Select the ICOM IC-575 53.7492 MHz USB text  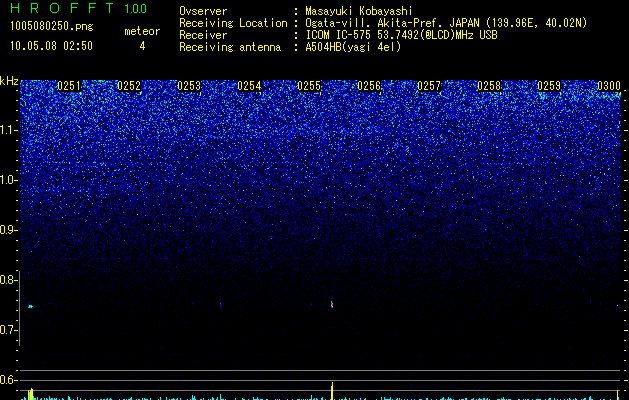402,35
